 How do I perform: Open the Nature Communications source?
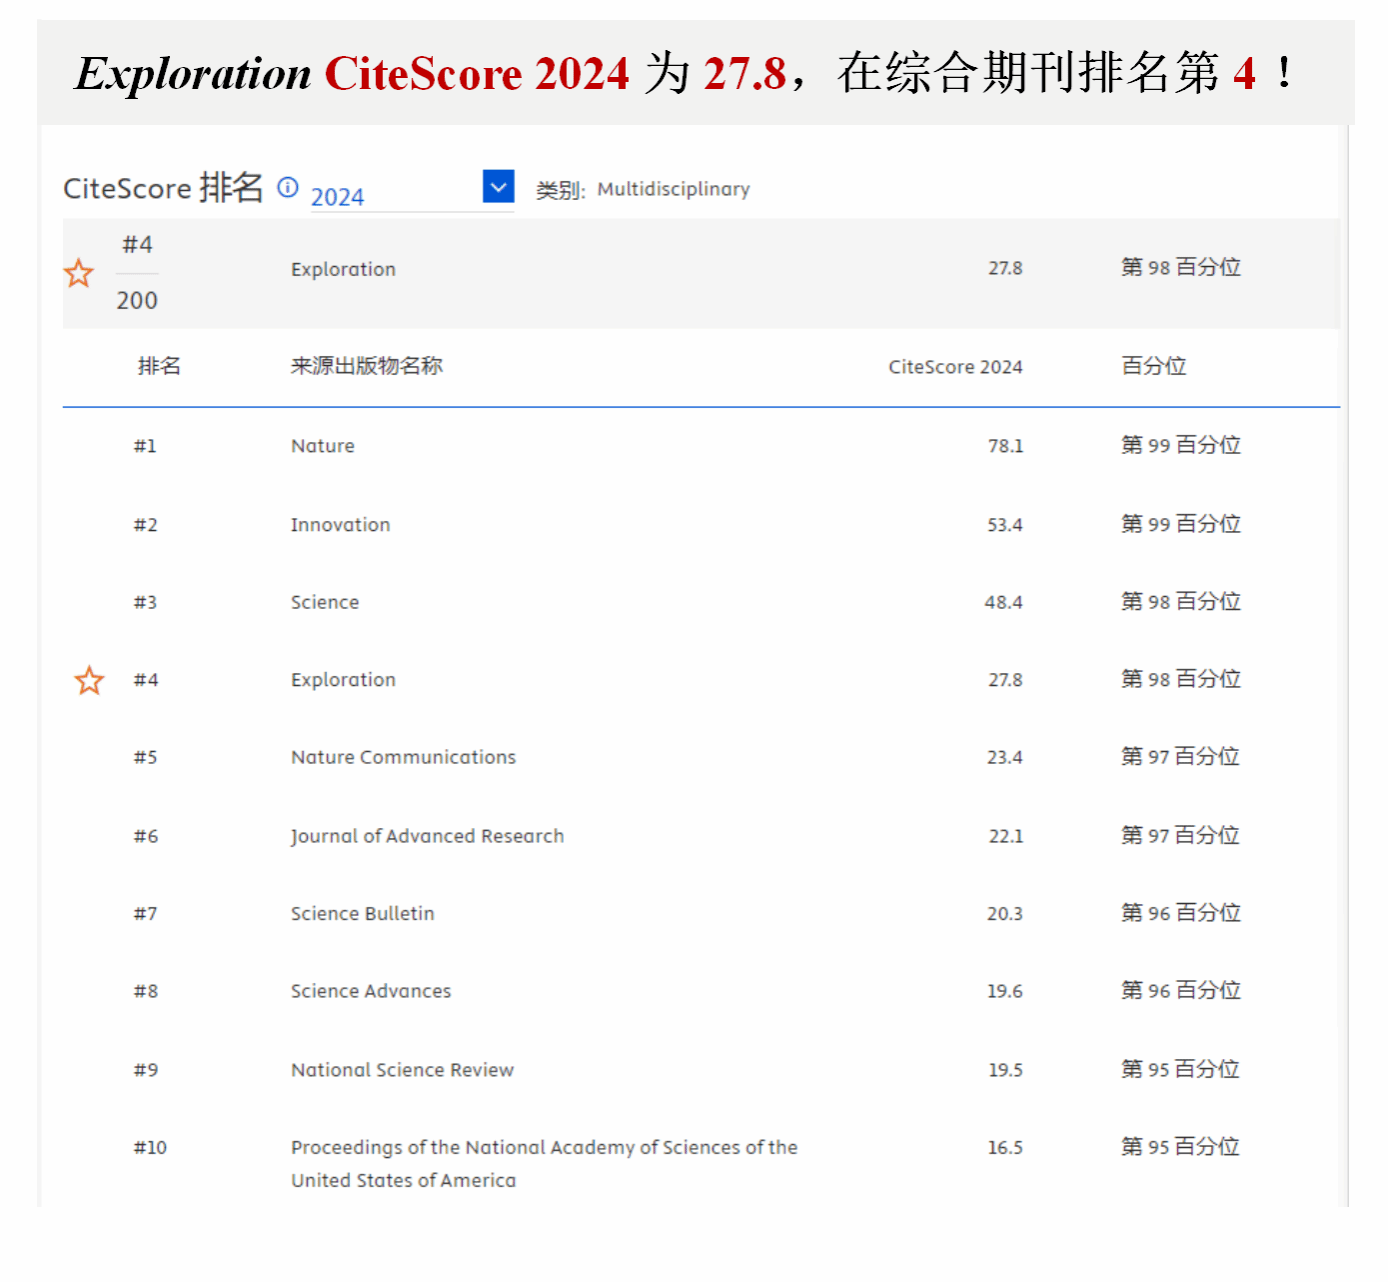coord(403,757)
